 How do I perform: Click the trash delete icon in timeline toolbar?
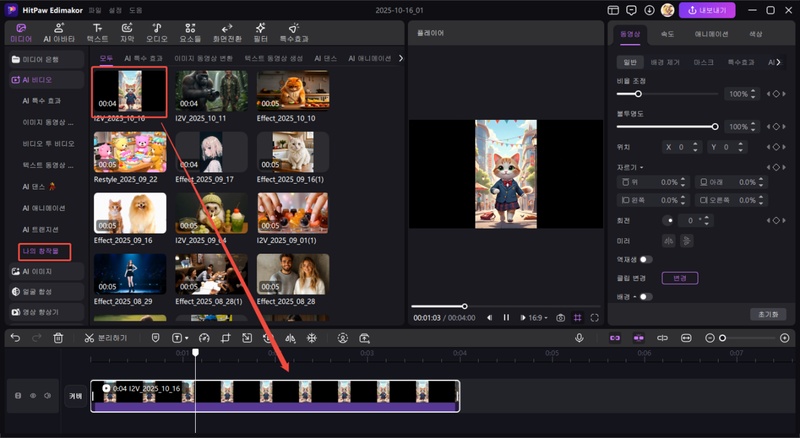[x=58, y=338]
